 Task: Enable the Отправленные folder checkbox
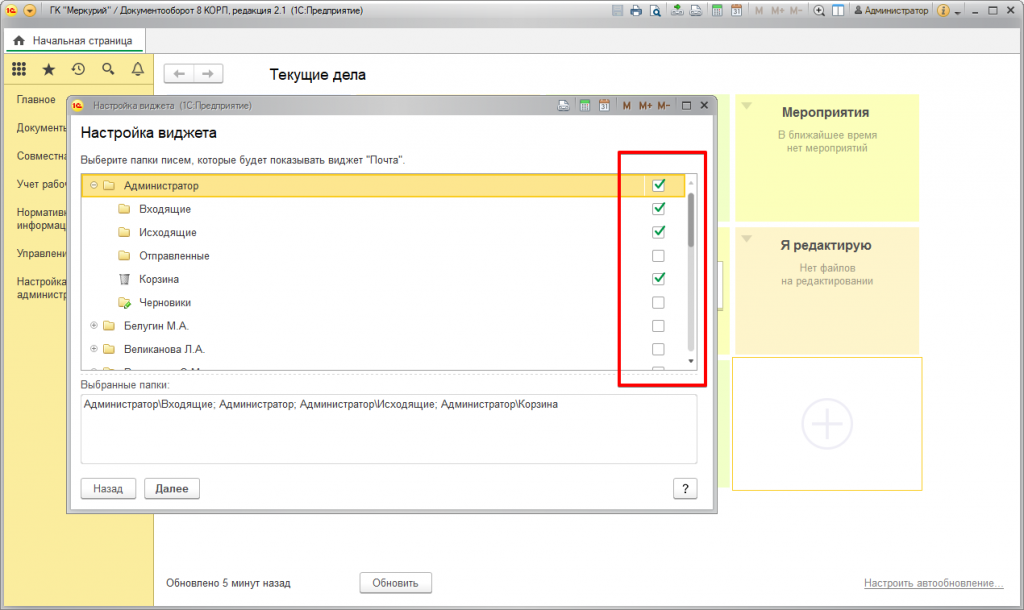658,256
